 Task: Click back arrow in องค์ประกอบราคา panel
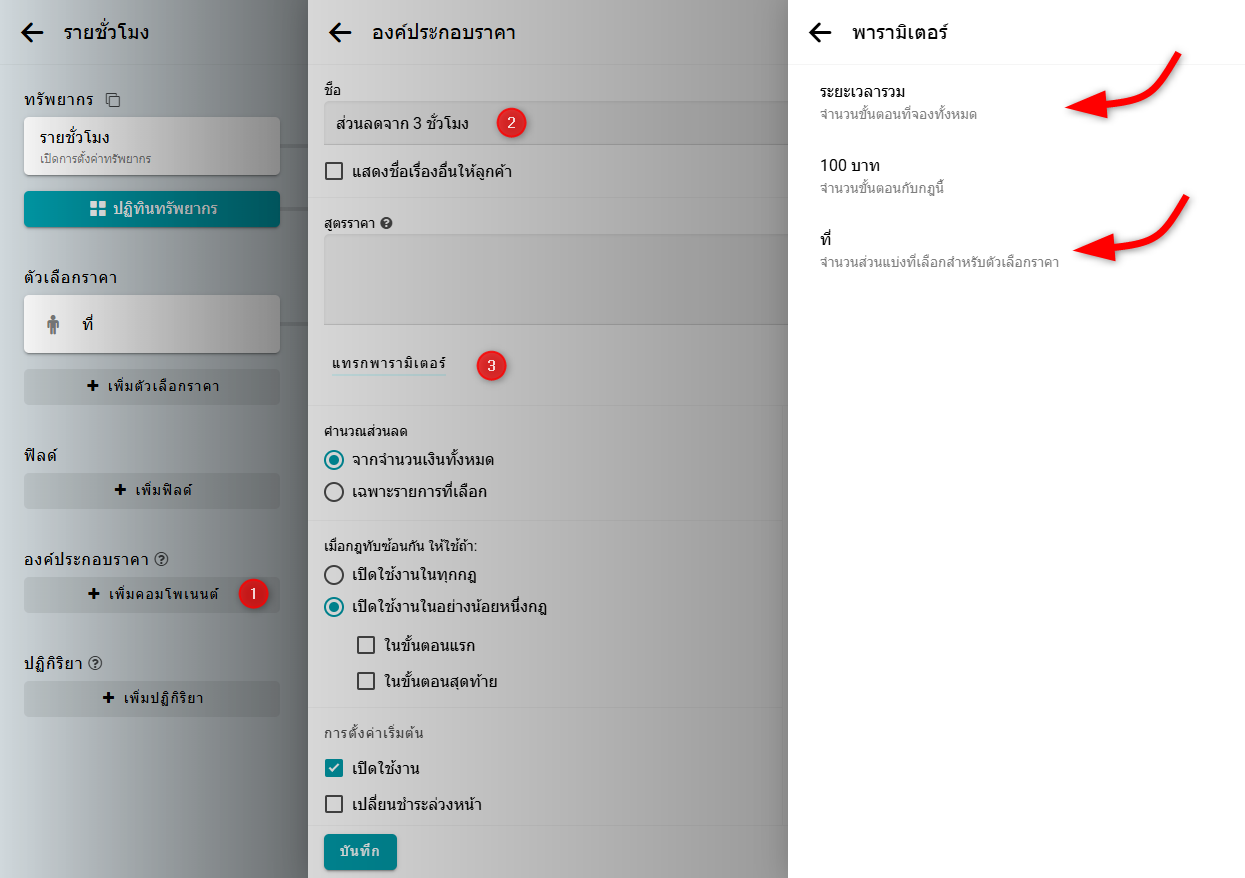pos(340,32)
